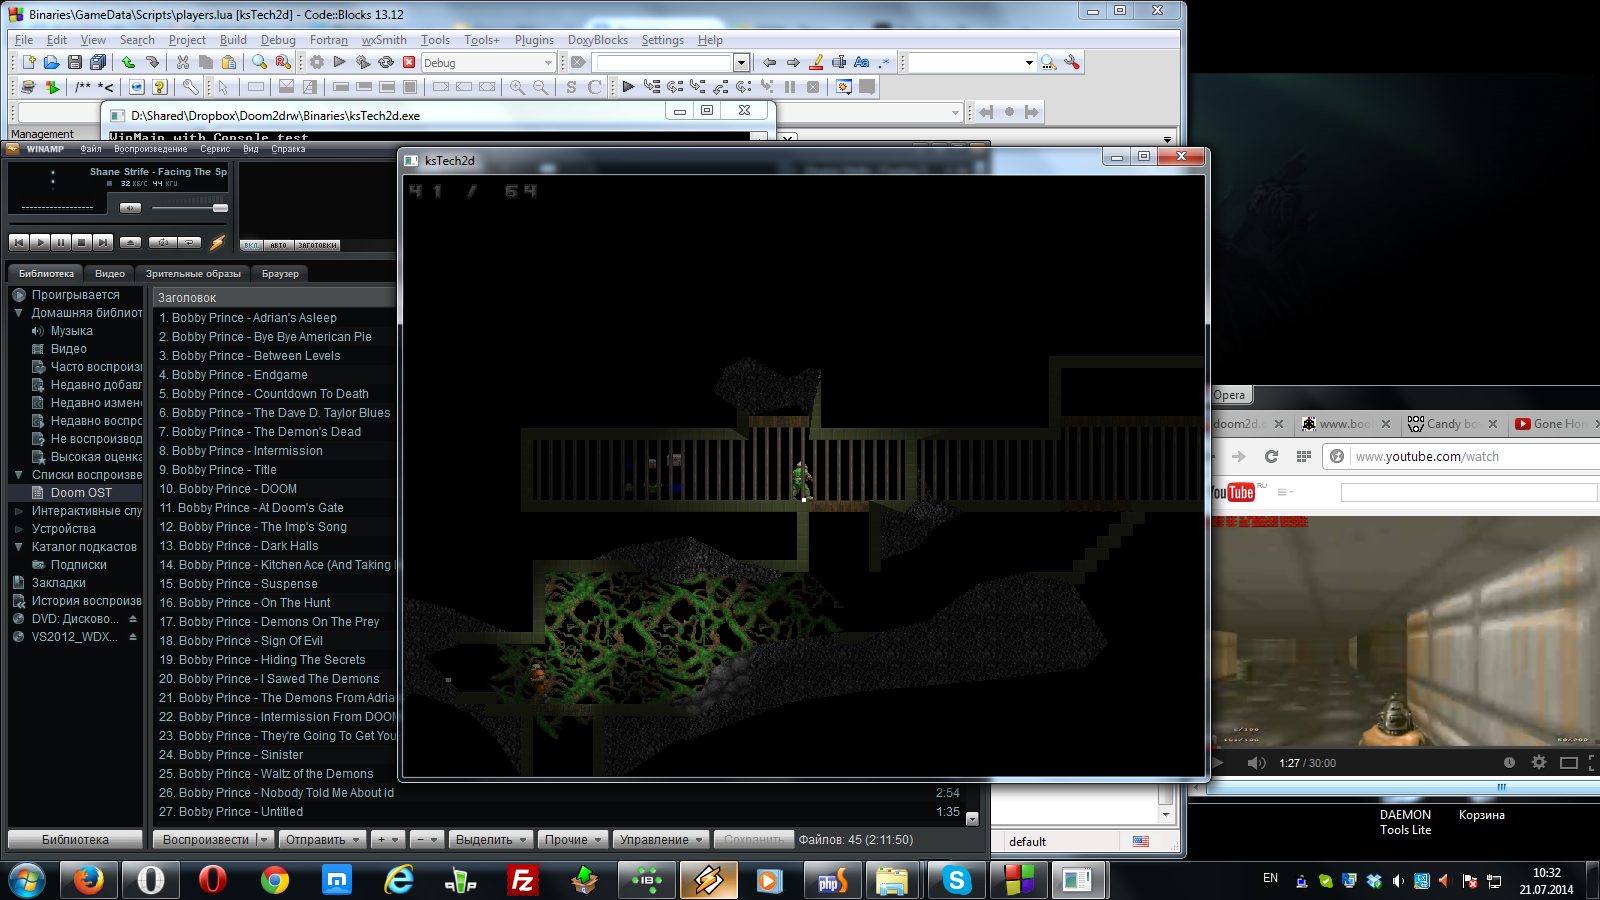Open the Управление dropdown button

click(660, 840)
